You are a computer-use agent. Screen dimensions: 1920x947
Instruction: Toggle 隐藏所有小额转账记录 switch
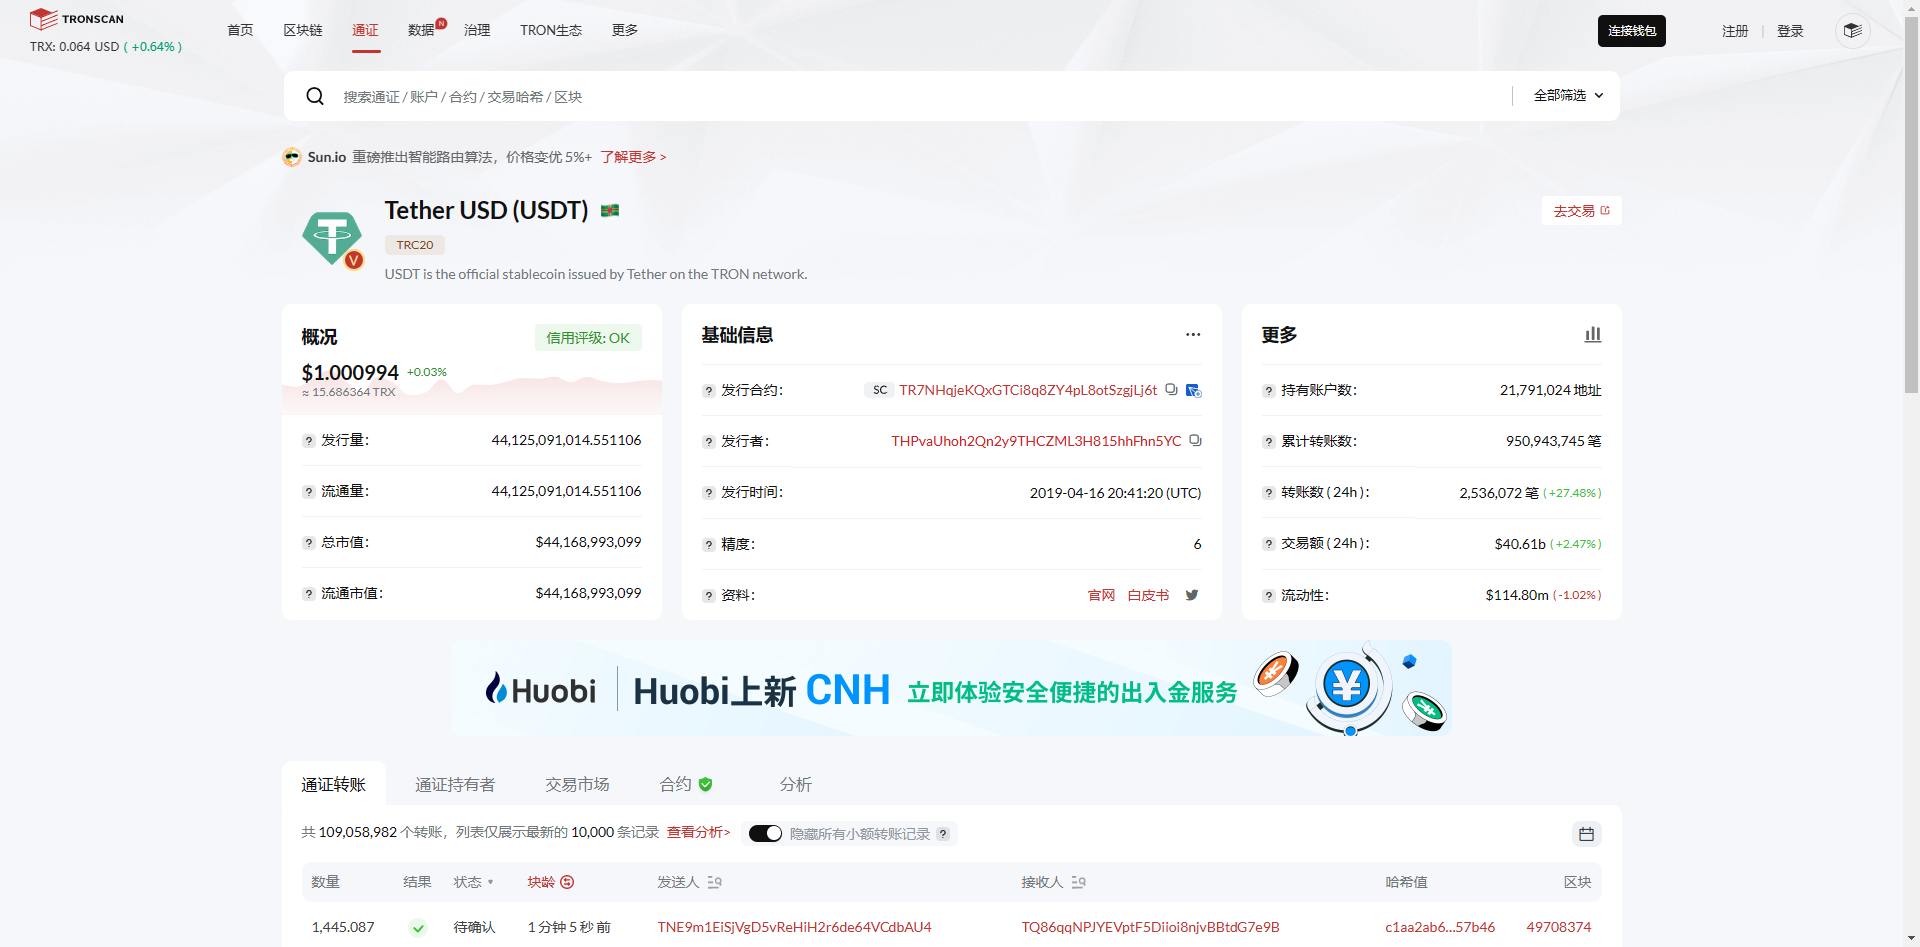pyautogui.click(x=765, y=834)
